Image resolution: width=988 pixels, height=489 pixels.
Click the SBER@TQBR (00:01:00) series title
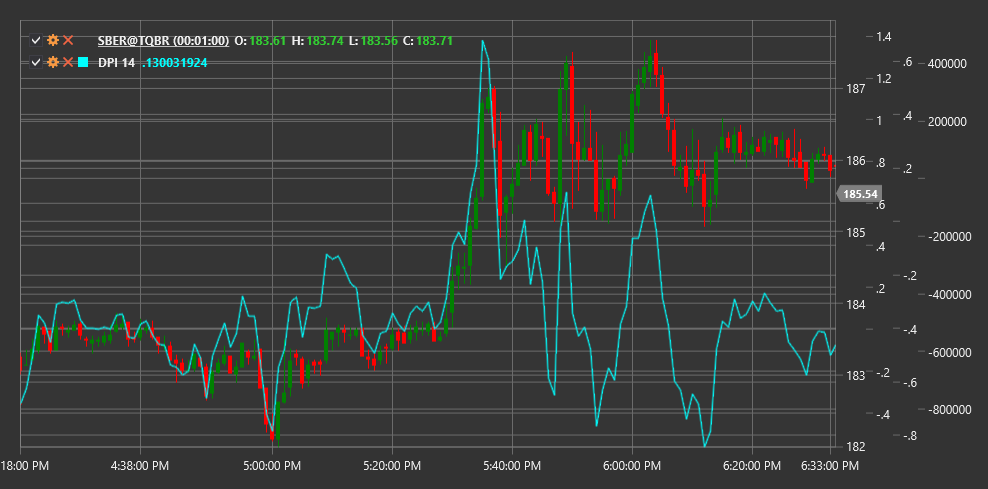click(163, 41)
